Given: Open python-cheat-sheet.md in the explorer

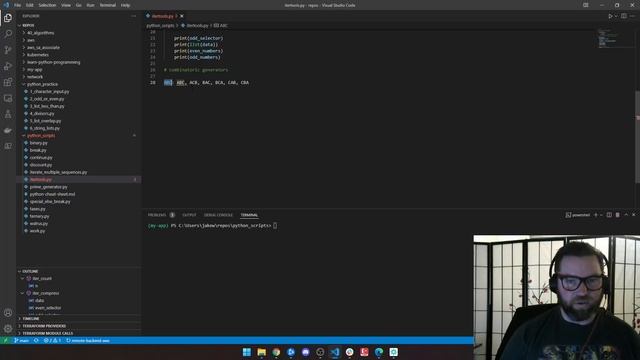Looking at the screenshot, I should tap(52, 194).
